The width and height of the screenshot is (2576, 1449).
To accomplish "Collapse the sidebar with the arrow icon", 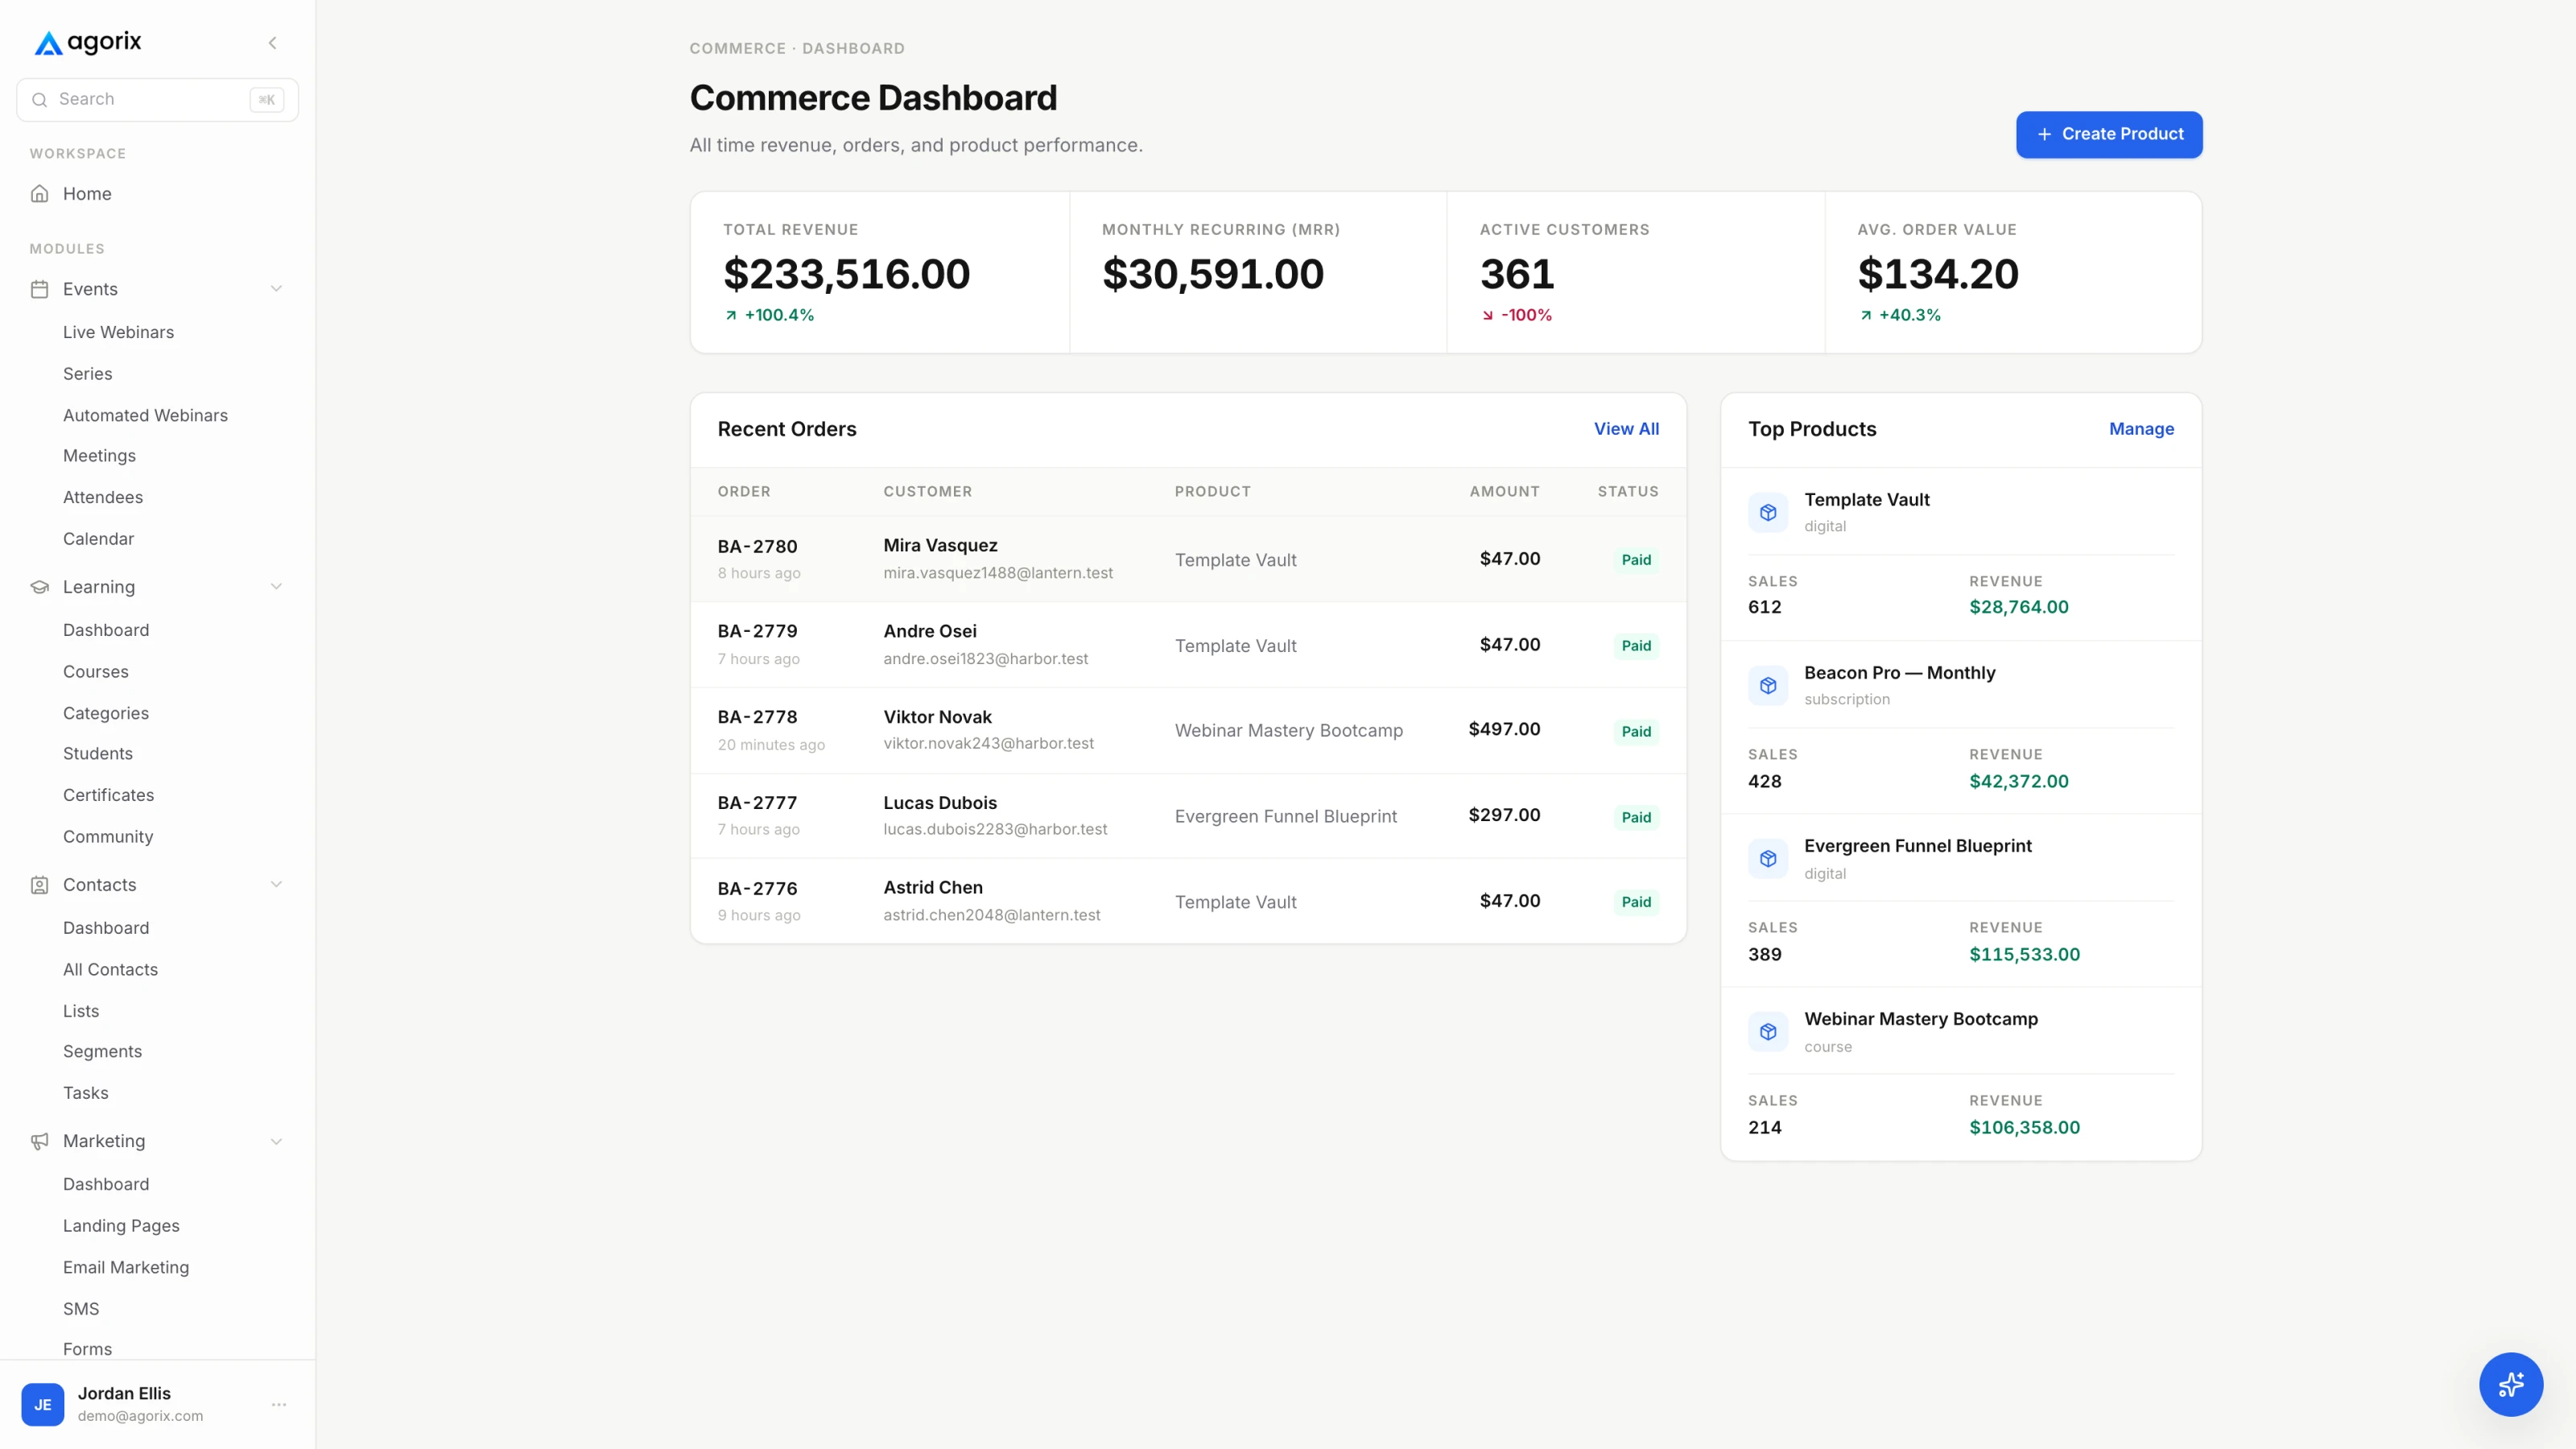I will click(272, 43).
